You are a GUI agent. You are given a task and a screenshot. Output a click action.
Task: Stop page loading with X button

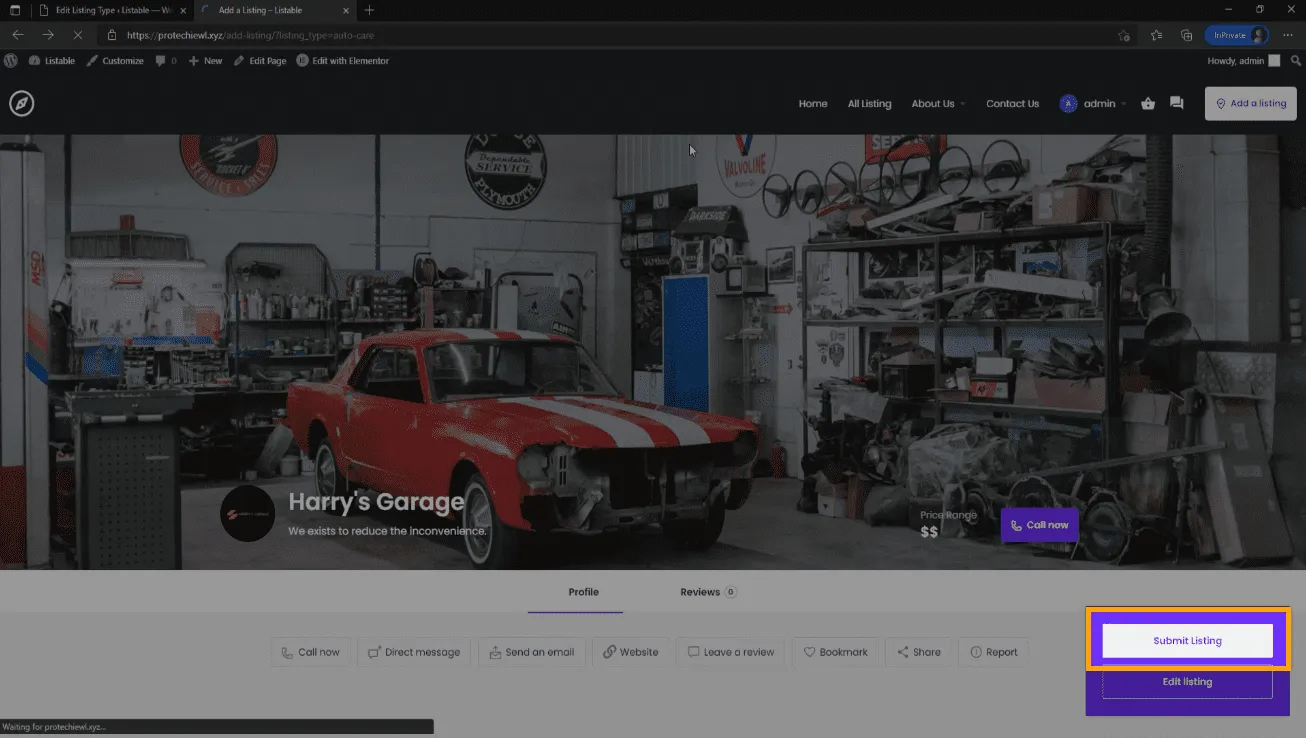click(78, 35)
